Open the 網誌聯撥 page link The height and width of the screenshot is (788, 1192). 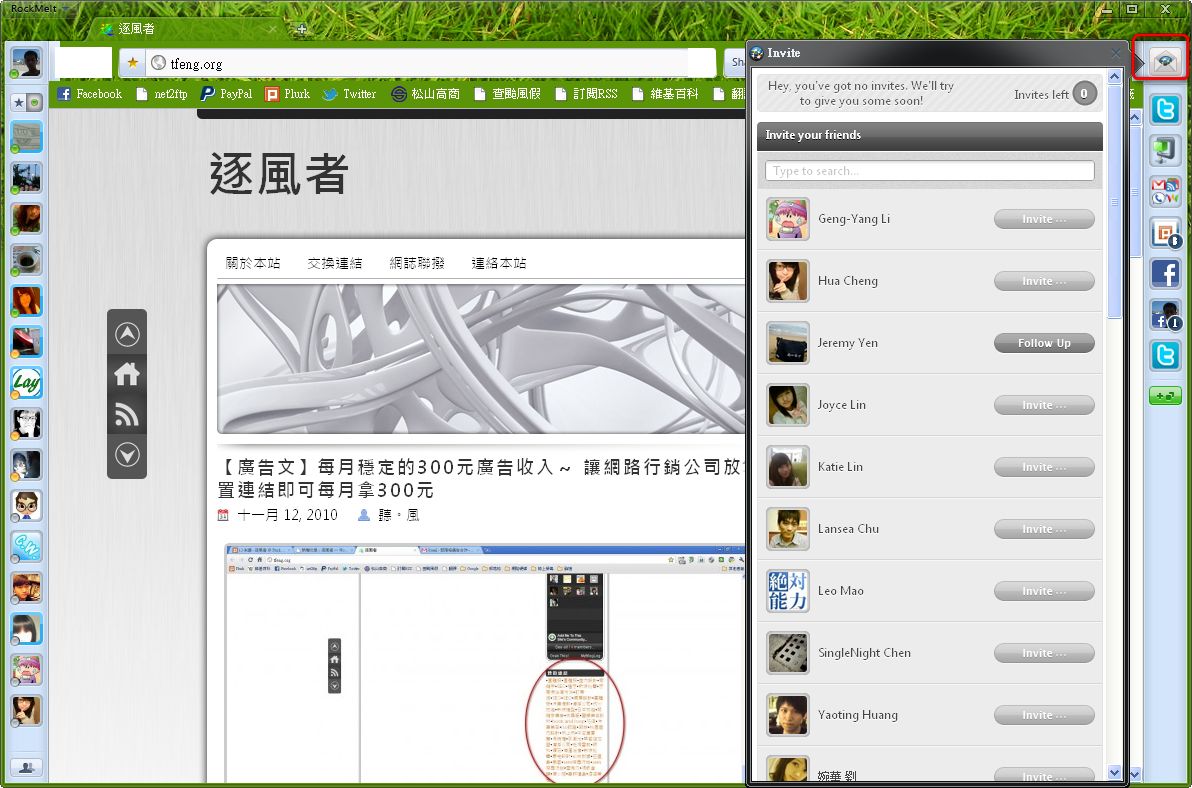click(x=417, y=263)
